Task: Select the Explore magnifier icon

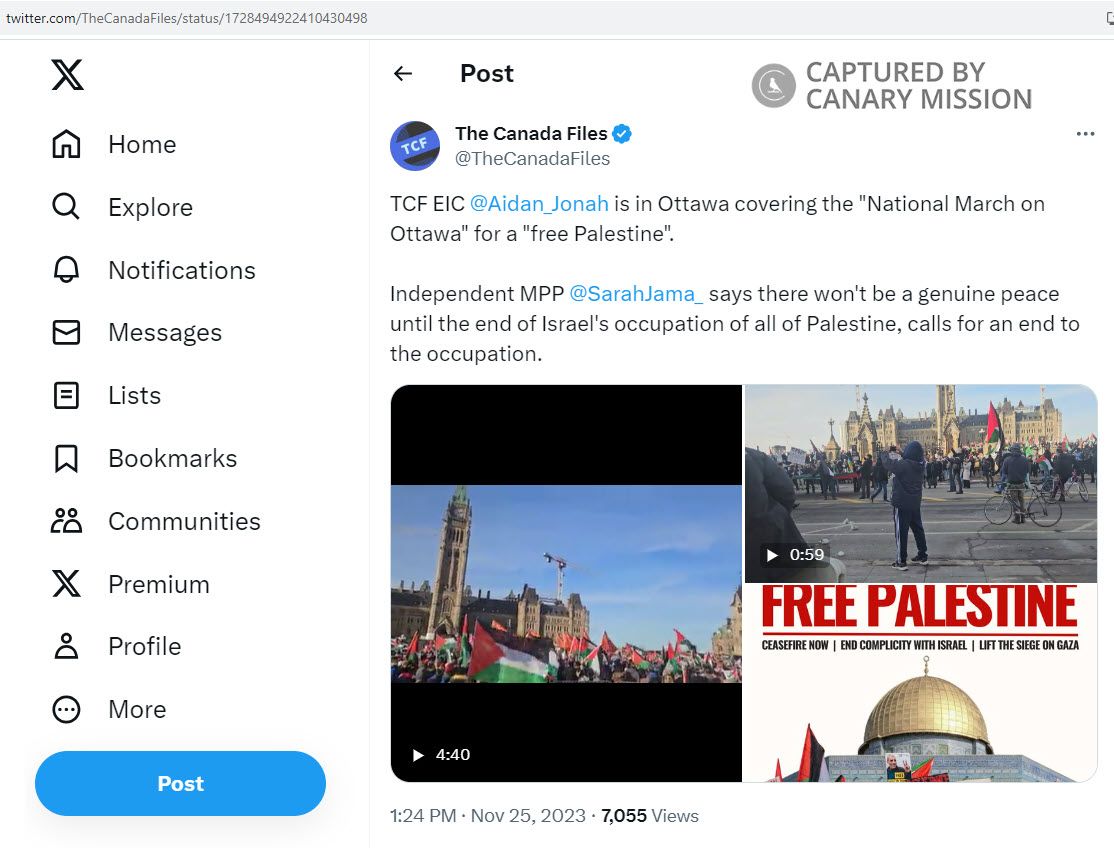Action: pos(66,207)
